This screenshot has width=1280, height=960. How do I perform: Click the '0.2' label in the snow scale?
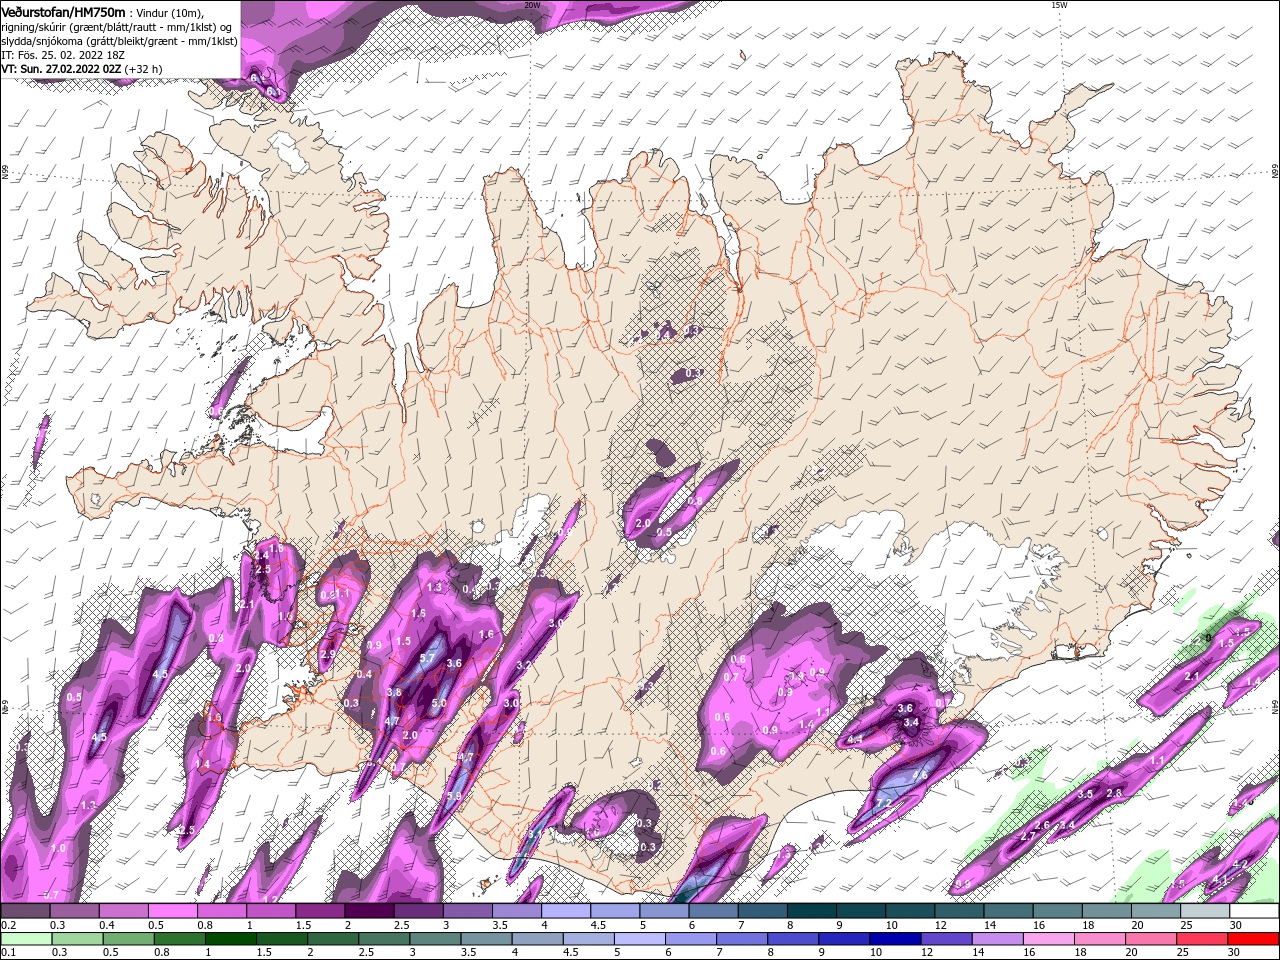(x=8, y=925)
